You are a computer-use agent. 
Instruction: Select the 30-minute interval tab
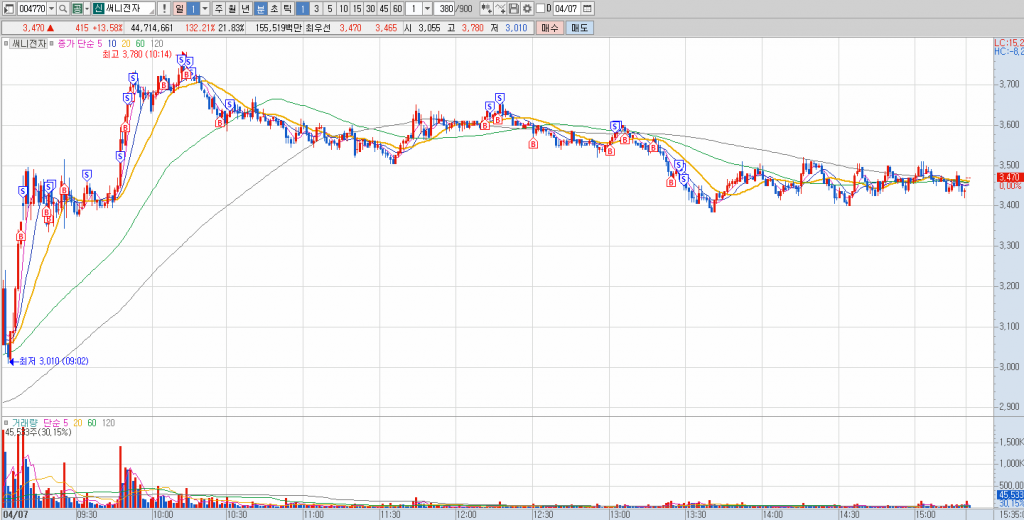pos(369,8)
